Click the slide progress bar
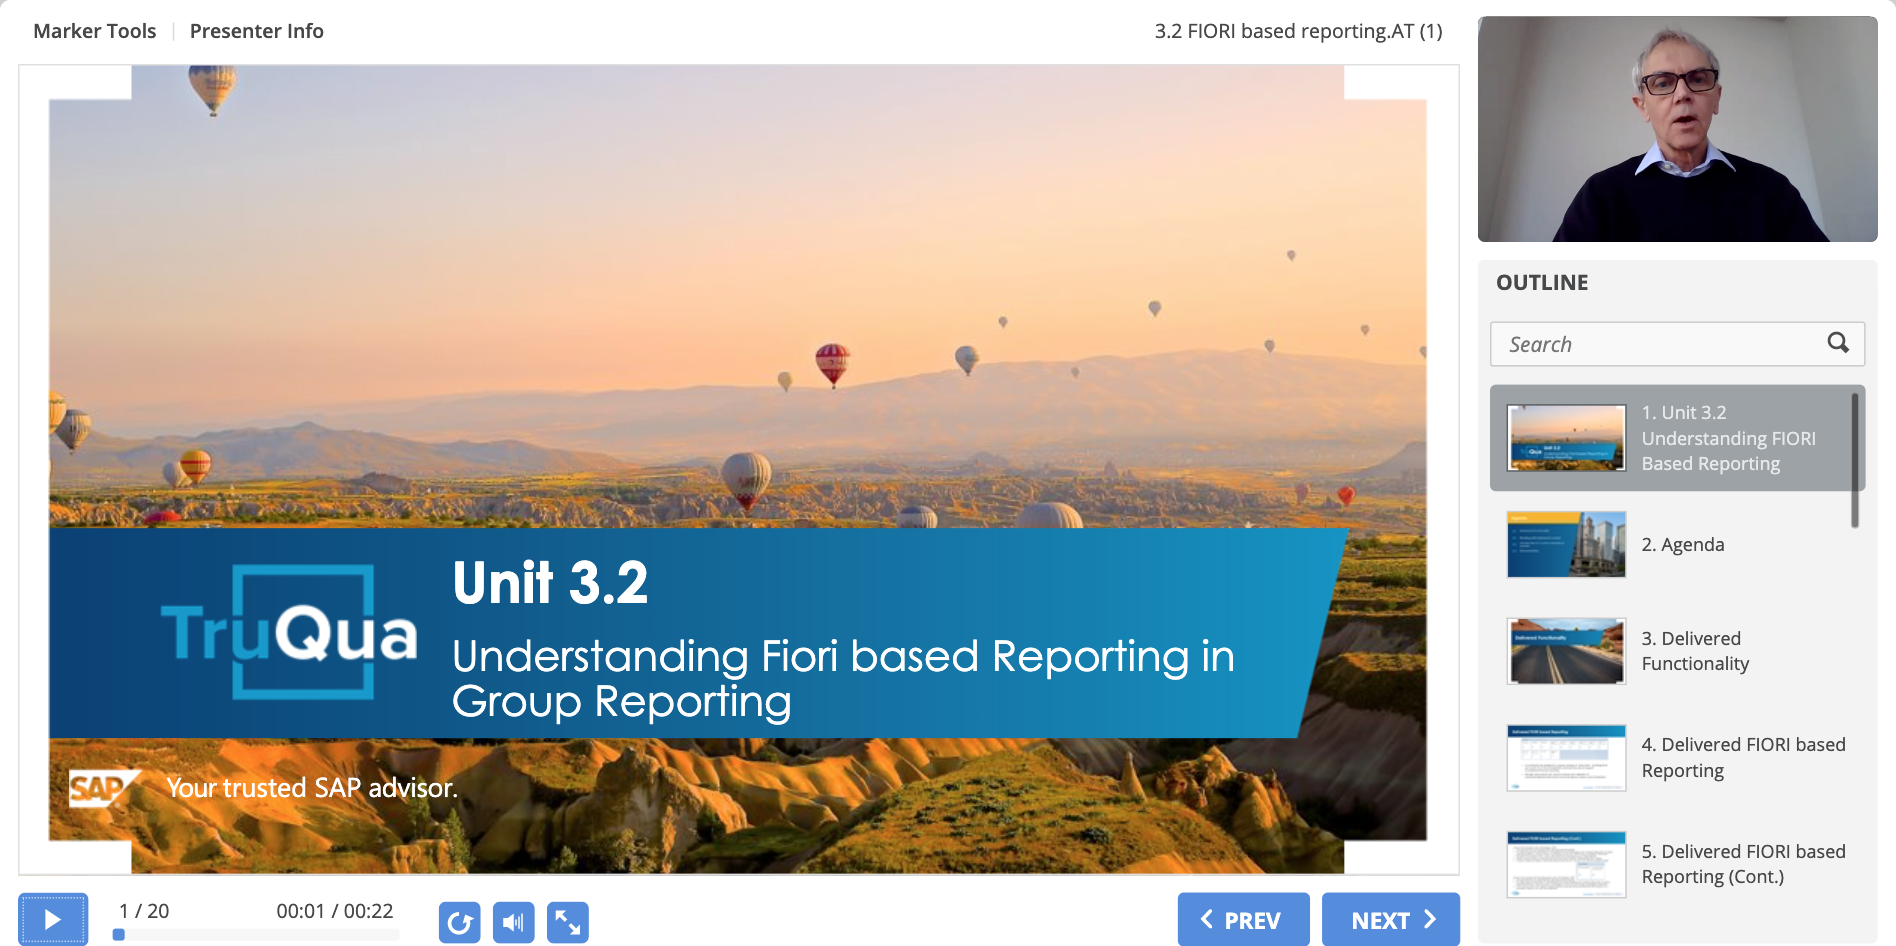 point(258,935)
